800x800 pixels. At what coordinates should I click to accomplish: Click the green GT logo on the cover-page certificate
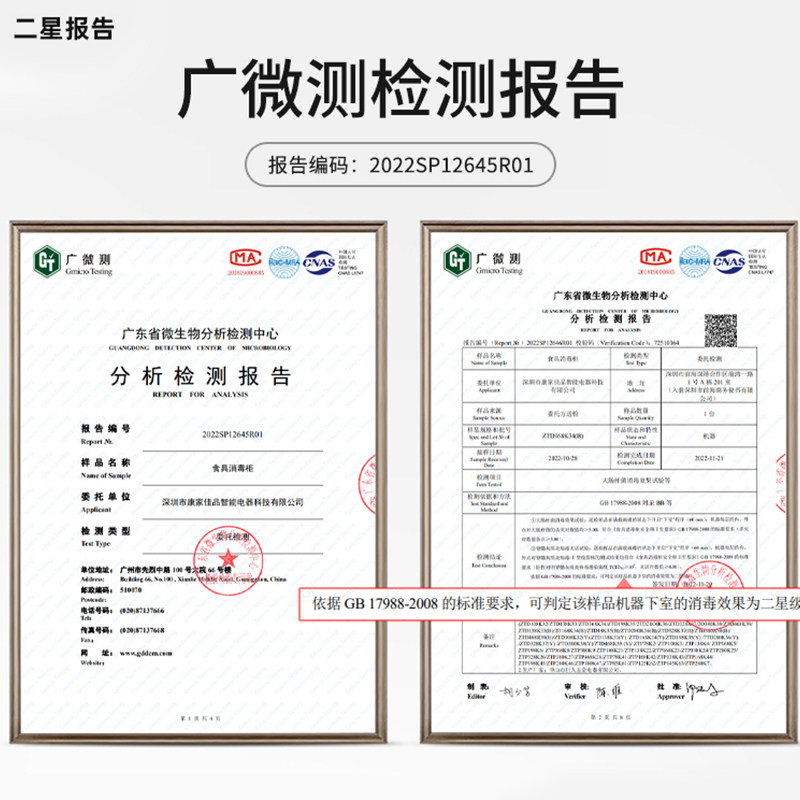[x=47, y=261]
